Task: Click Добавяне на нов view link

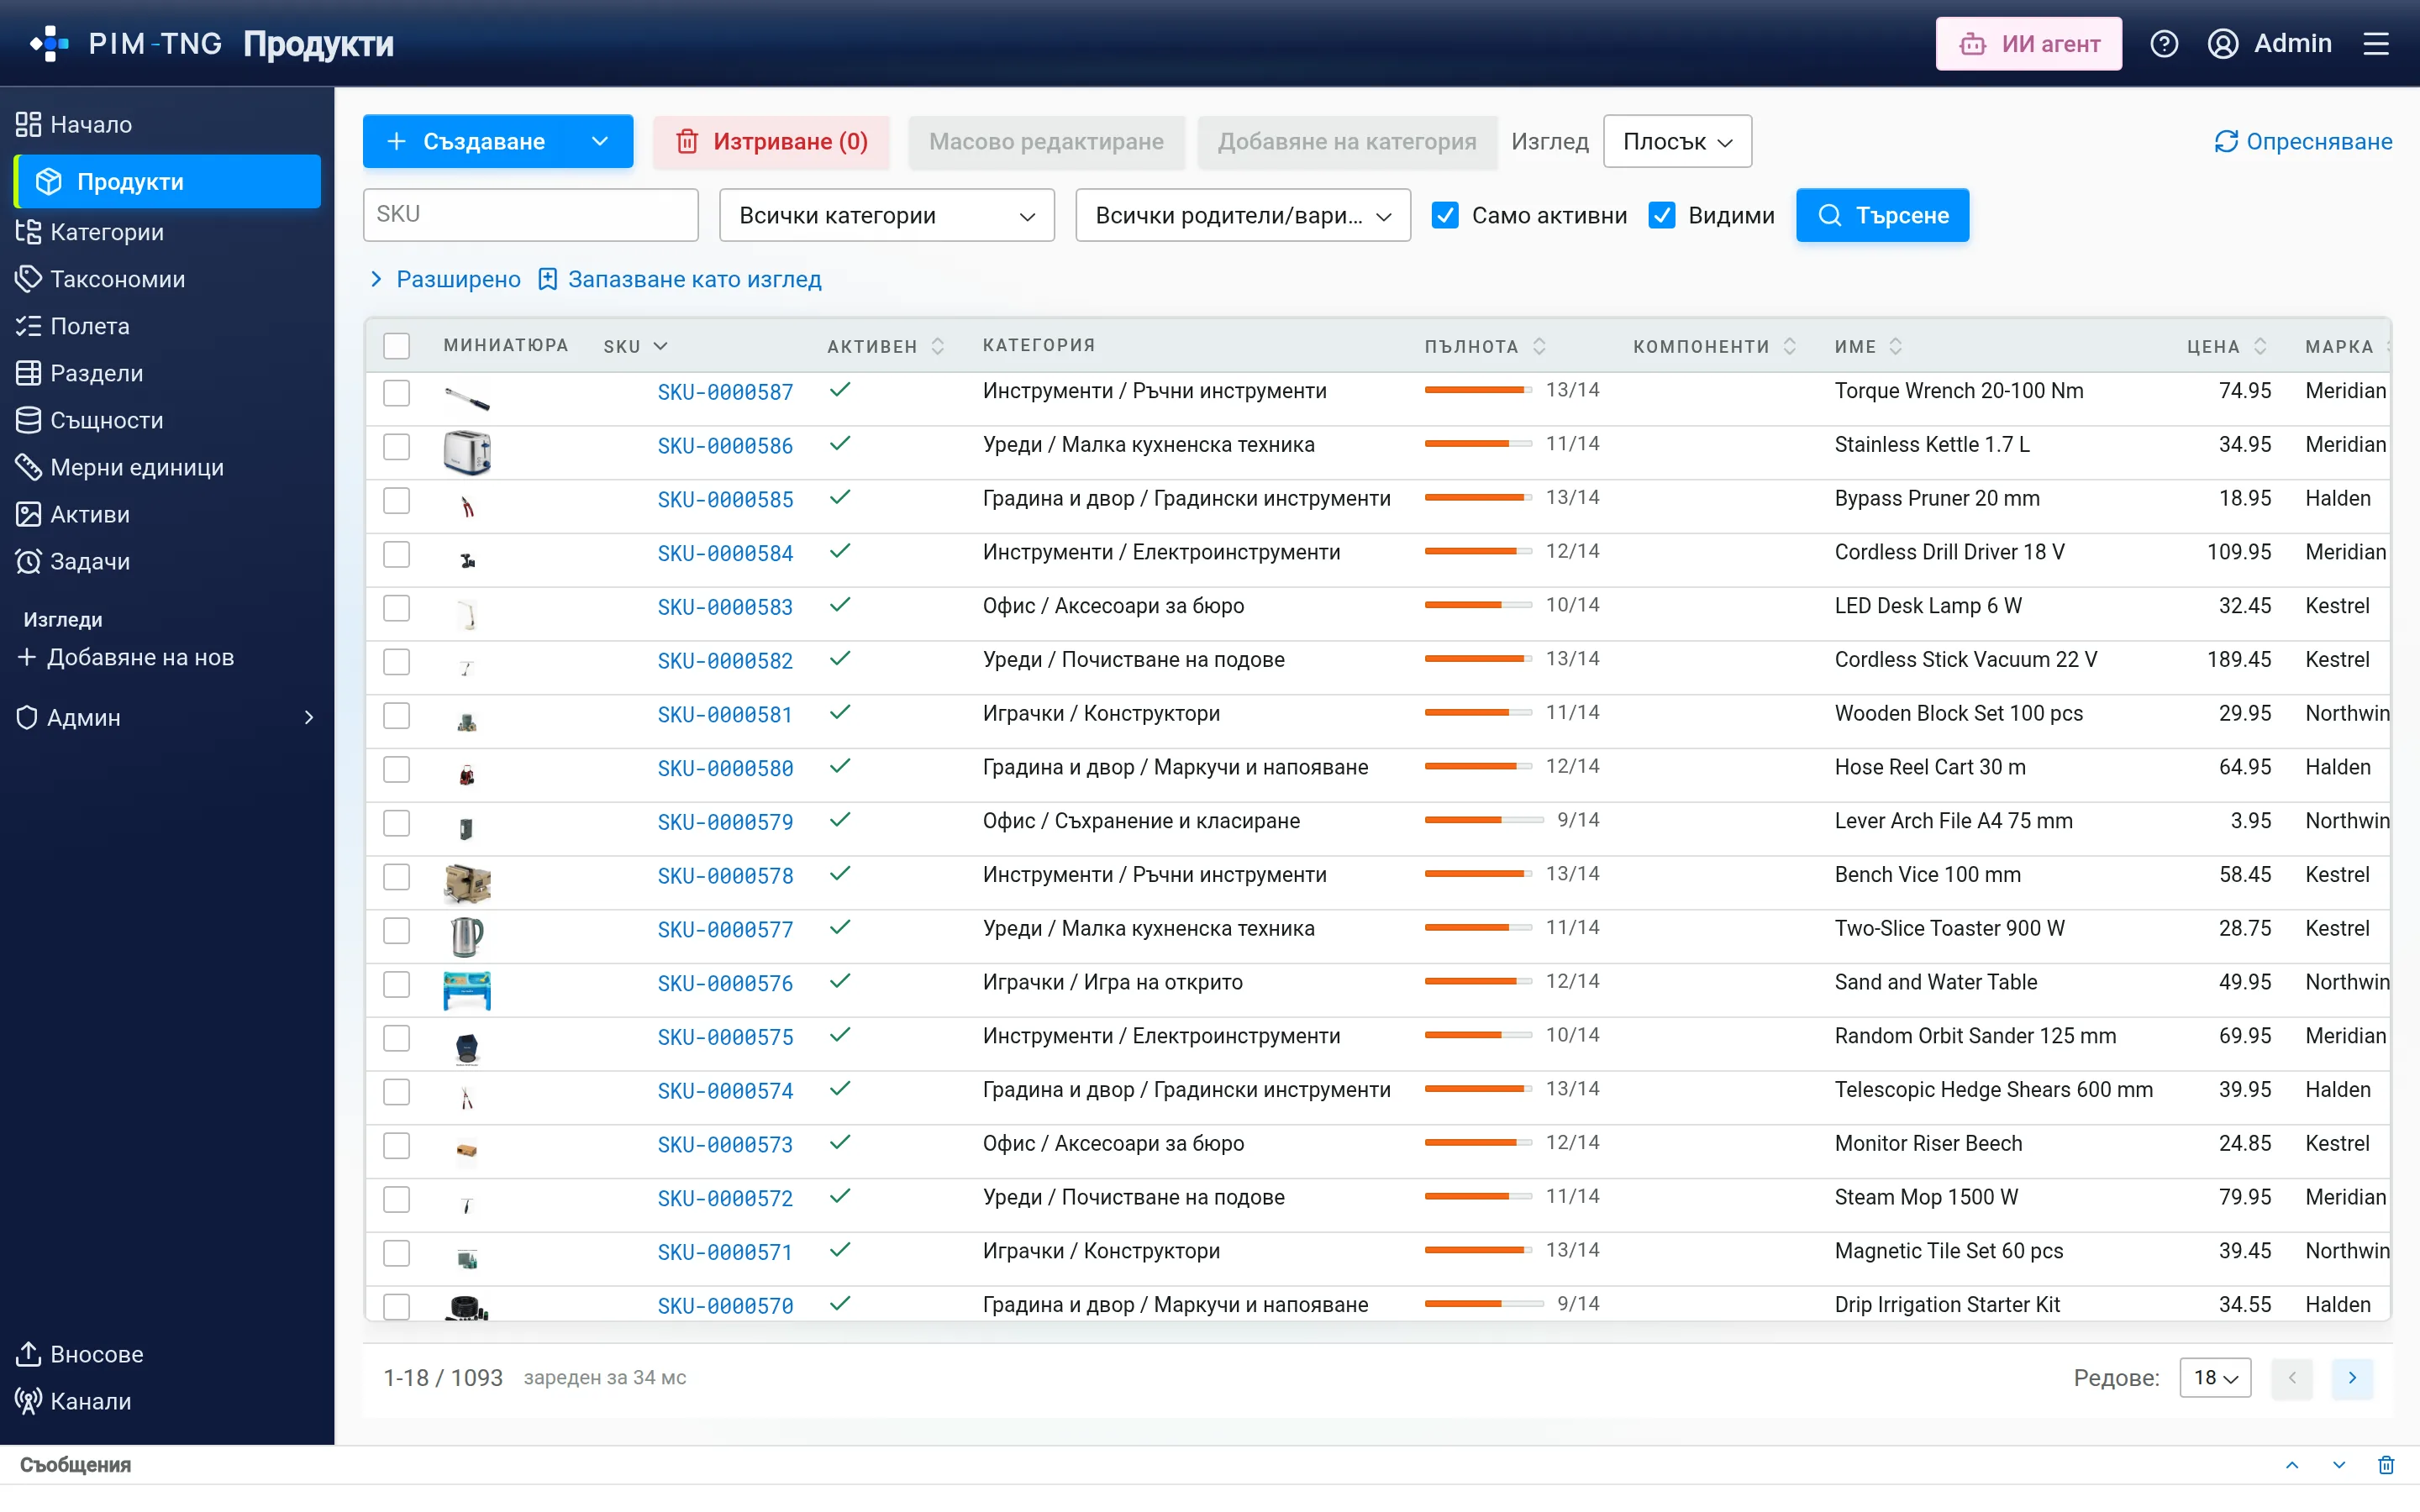Action: [x=127, y=657]
